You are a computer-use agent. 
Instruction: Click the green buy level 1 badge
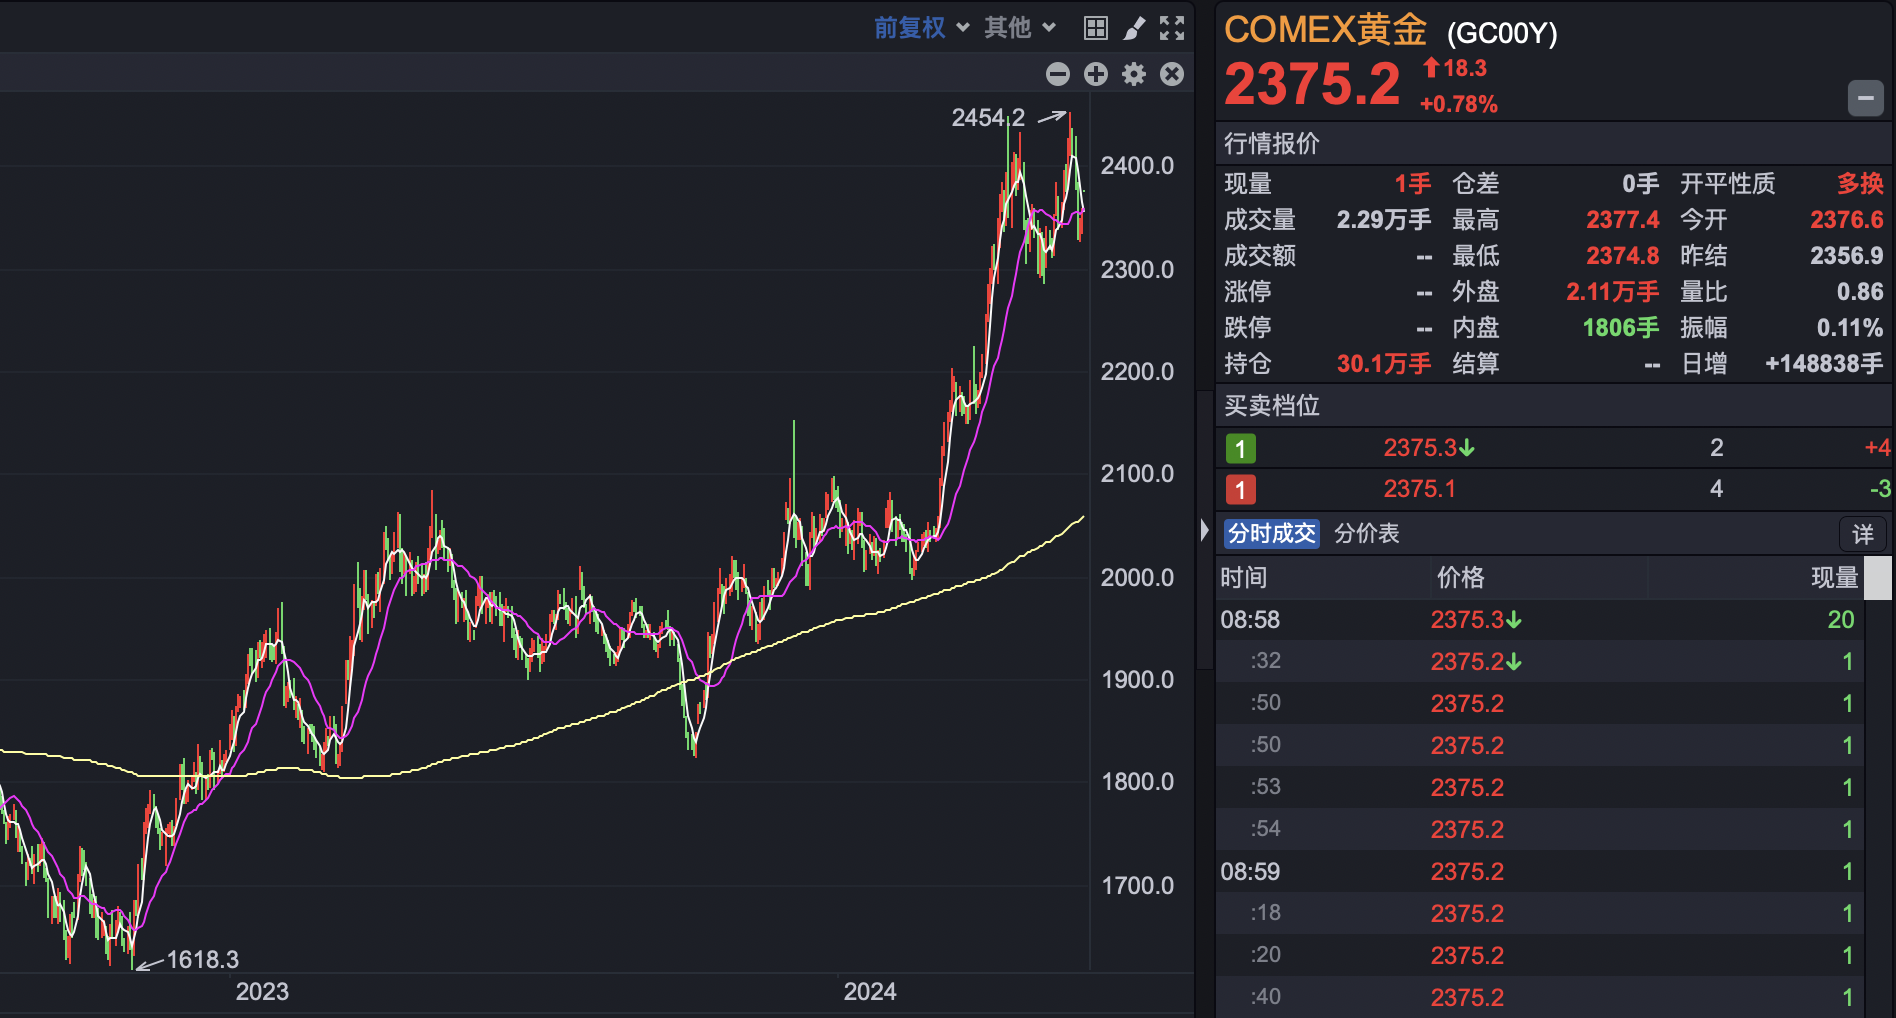click(x=1241, y=448)
